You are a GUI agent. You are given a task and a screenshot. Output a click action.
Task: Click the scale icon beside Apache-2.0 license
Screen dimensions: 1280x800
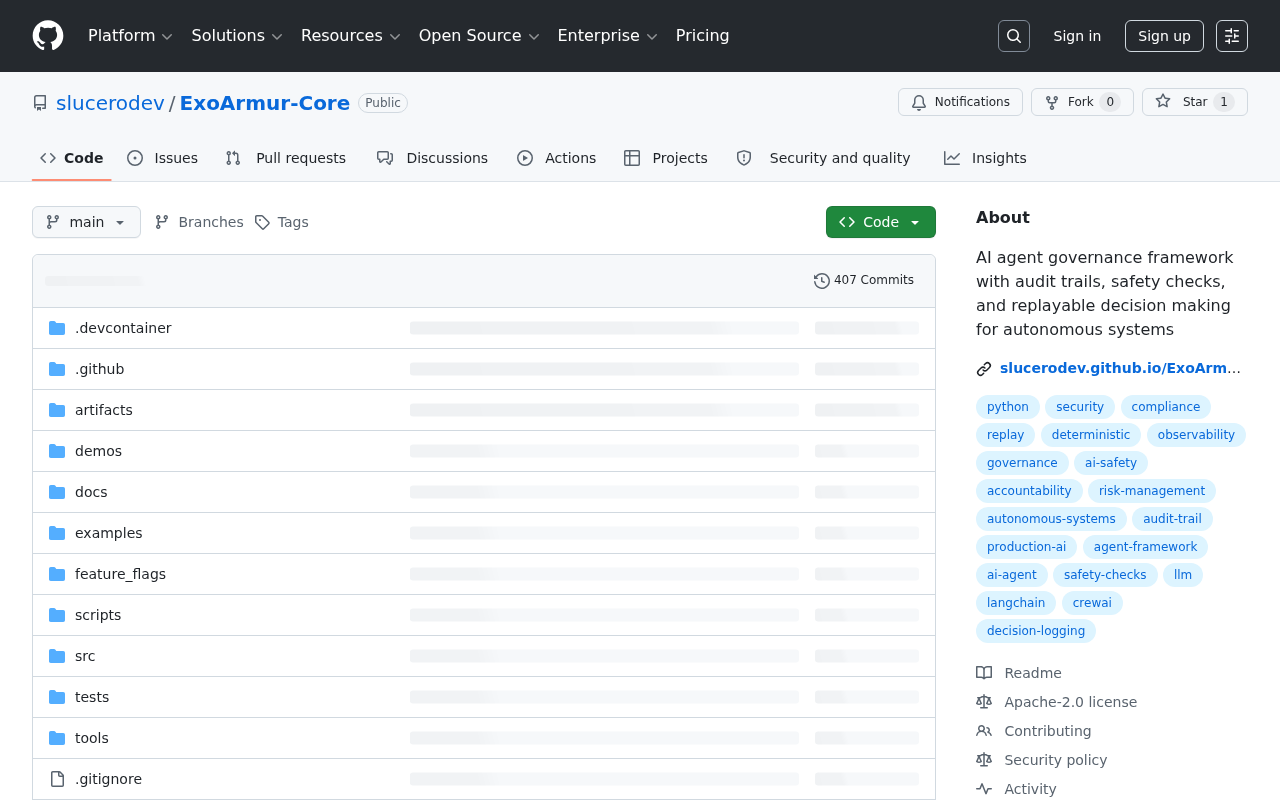(x=984, y=702)
